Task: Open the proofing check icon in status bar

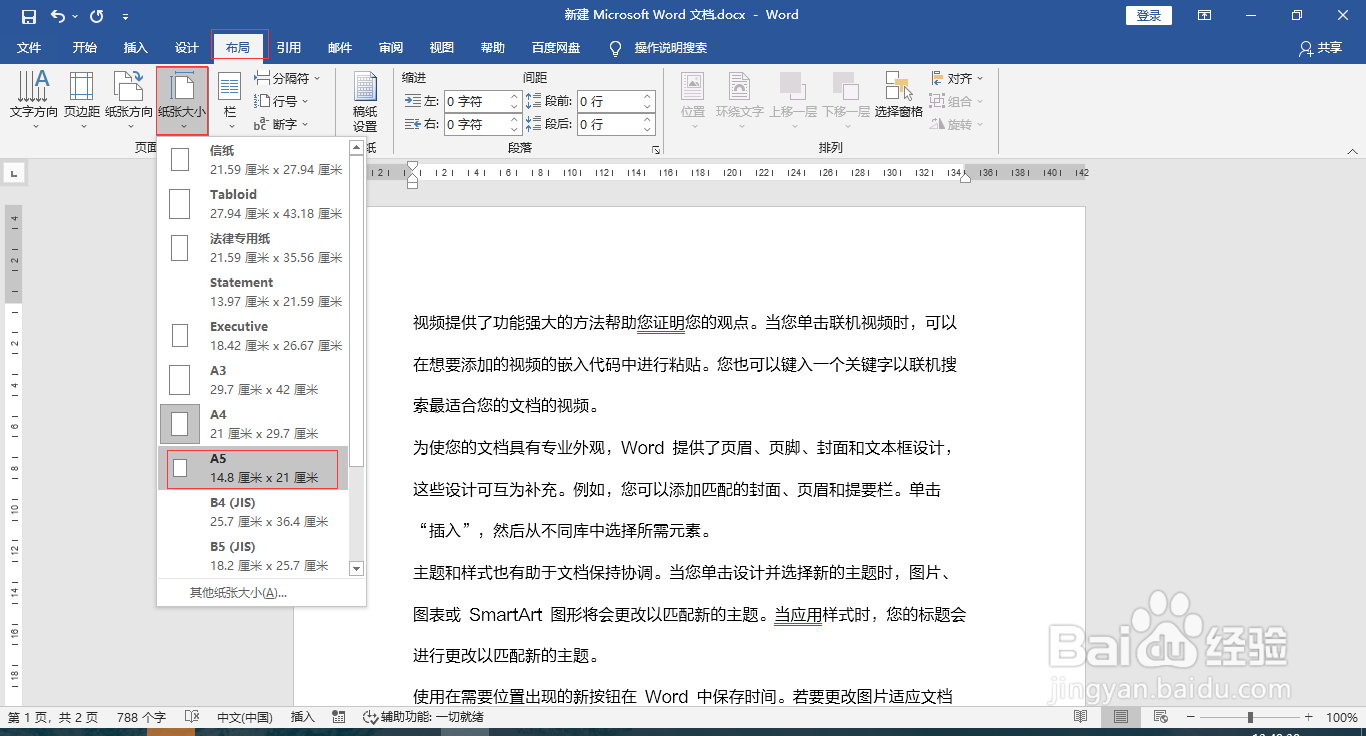Action: (x=191, y=717)
